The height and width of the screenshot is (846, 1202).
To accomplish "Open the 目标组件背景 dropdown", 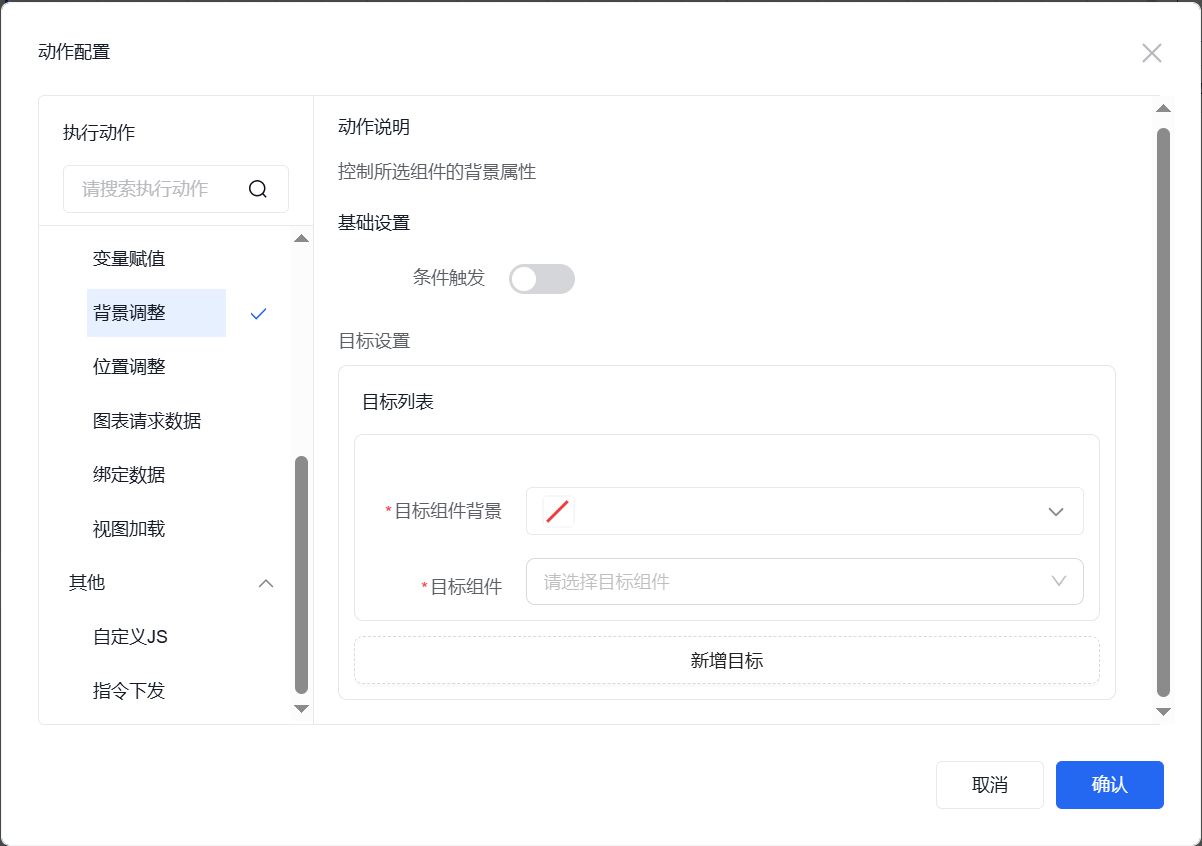I will [x=1055, y=512].
